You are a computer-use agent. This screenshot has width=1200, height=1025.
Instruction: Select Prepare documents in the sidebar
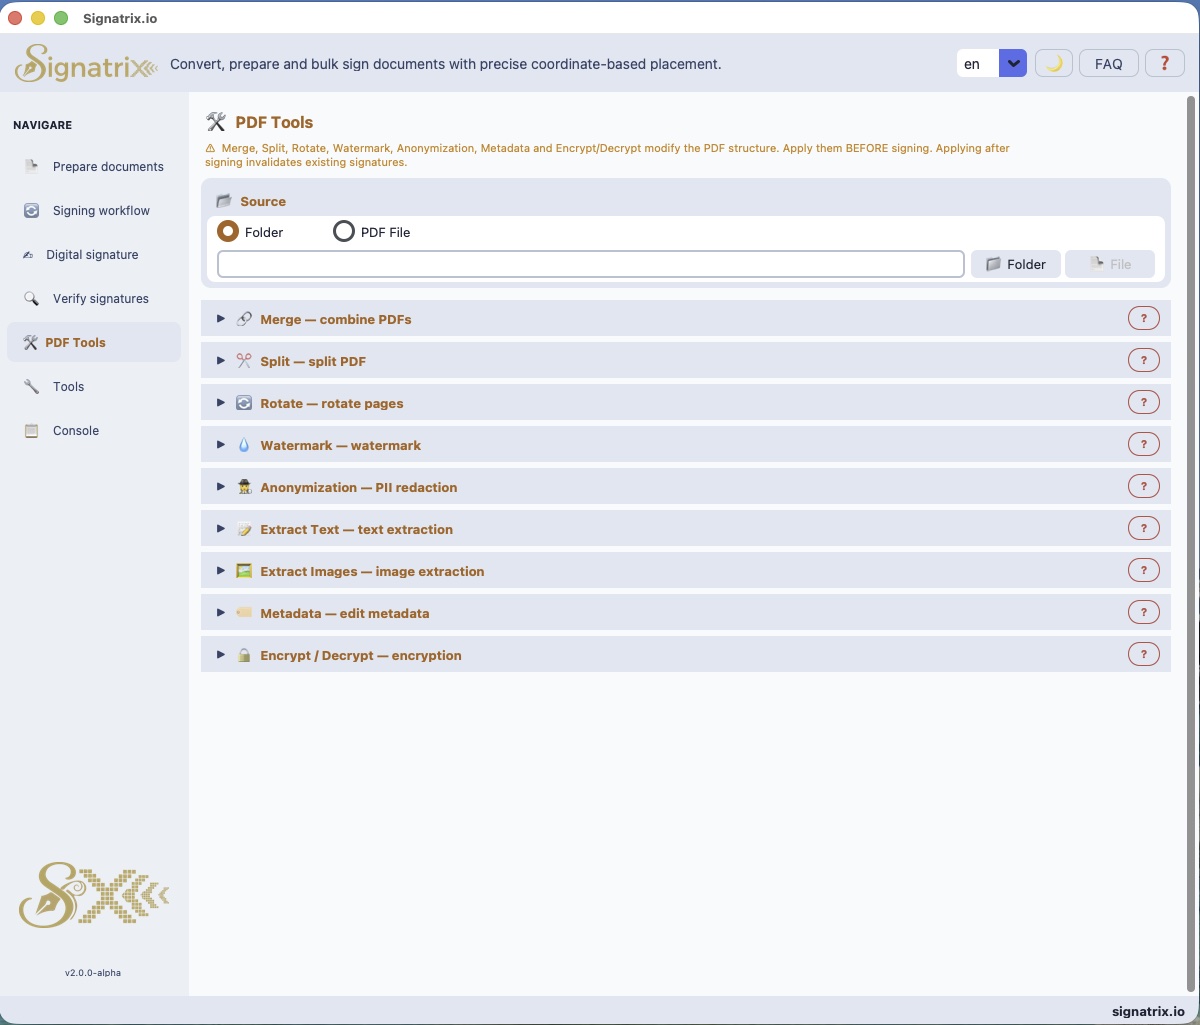tap(107, 166)
